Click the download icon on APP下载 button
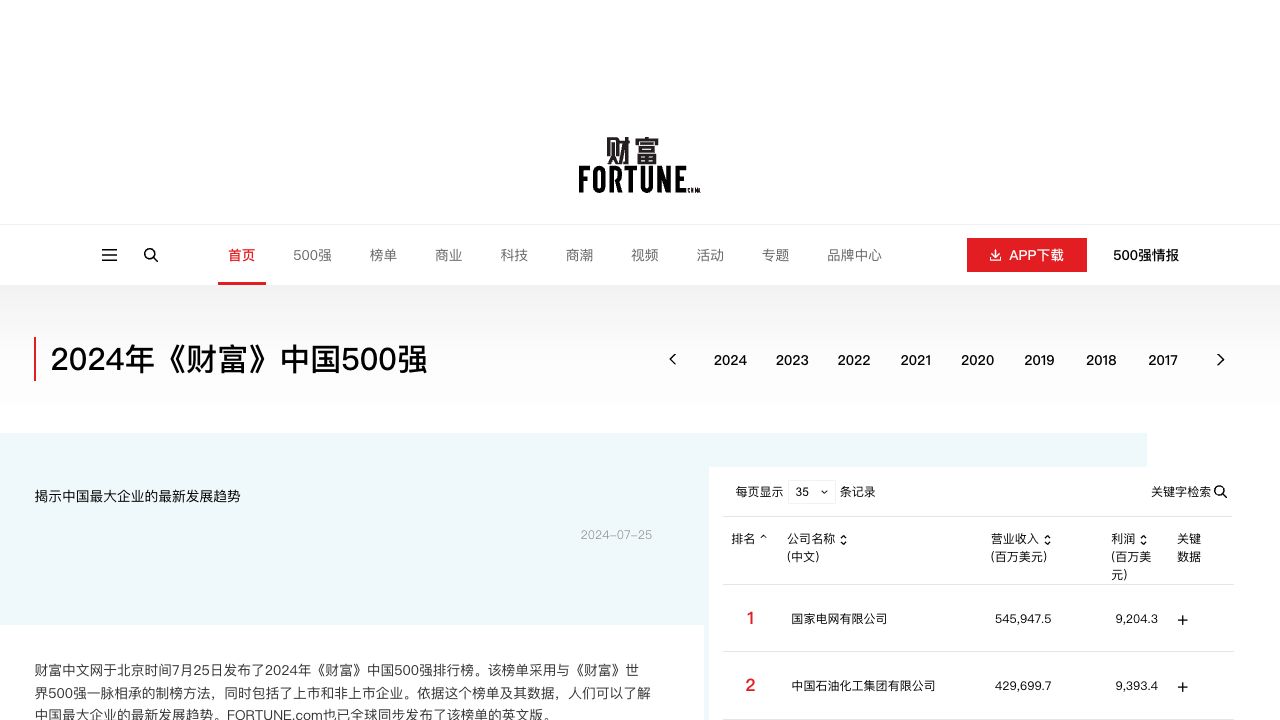1280x720 pixels. click(x=996, y=255)
